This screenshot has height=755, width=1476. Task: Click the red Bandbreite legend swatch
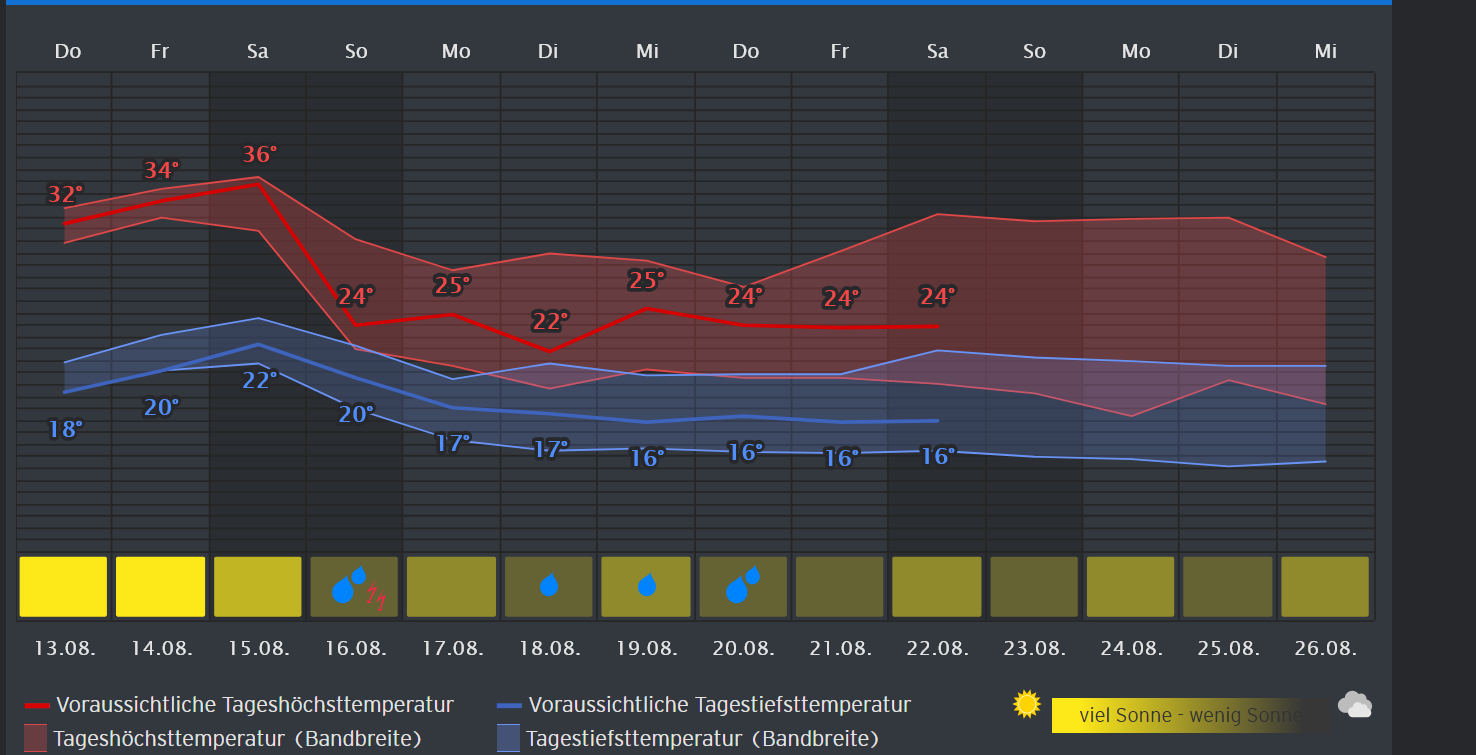tap(36, 738)
